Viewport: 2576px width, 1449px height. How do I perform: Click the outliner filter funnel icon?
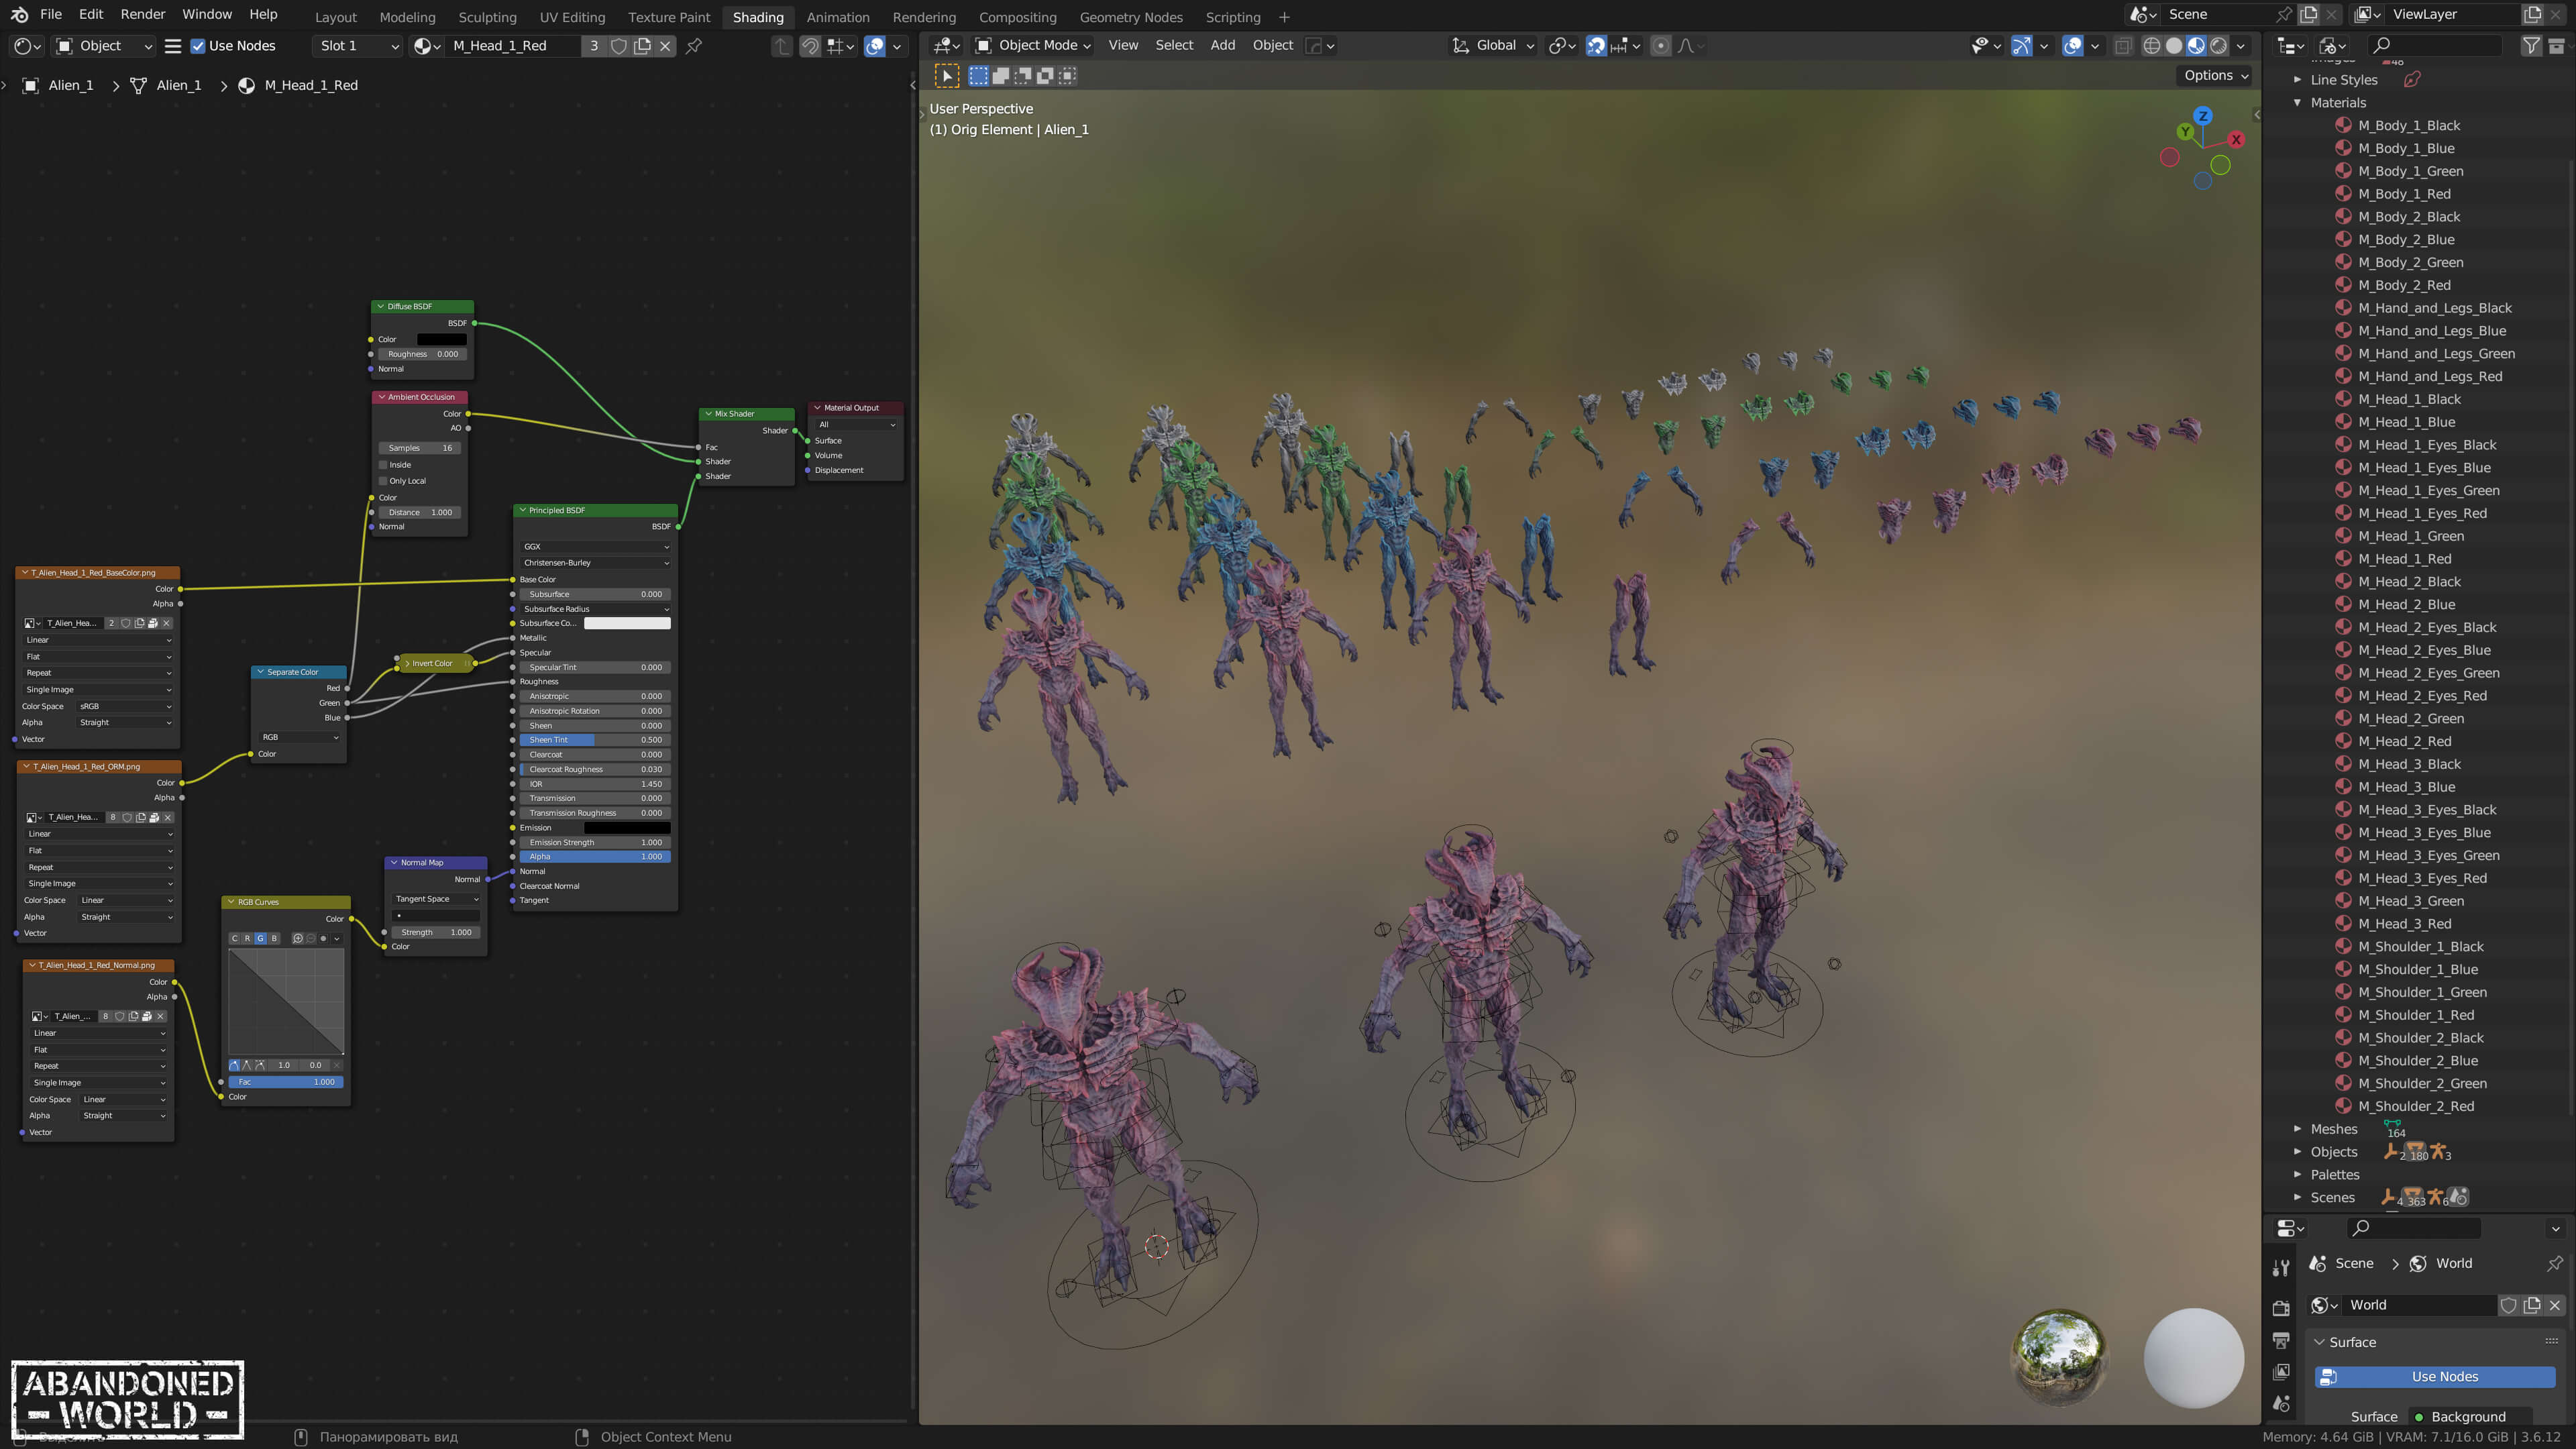tap(2531, 45)
